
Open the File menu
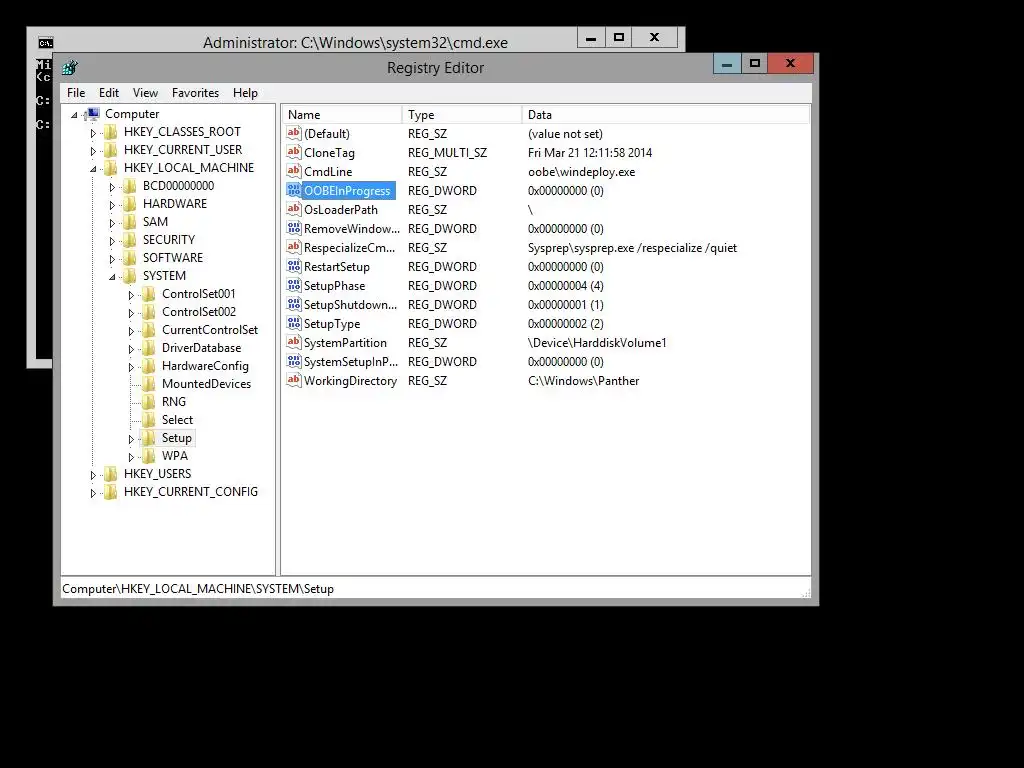tap(76, 93)
